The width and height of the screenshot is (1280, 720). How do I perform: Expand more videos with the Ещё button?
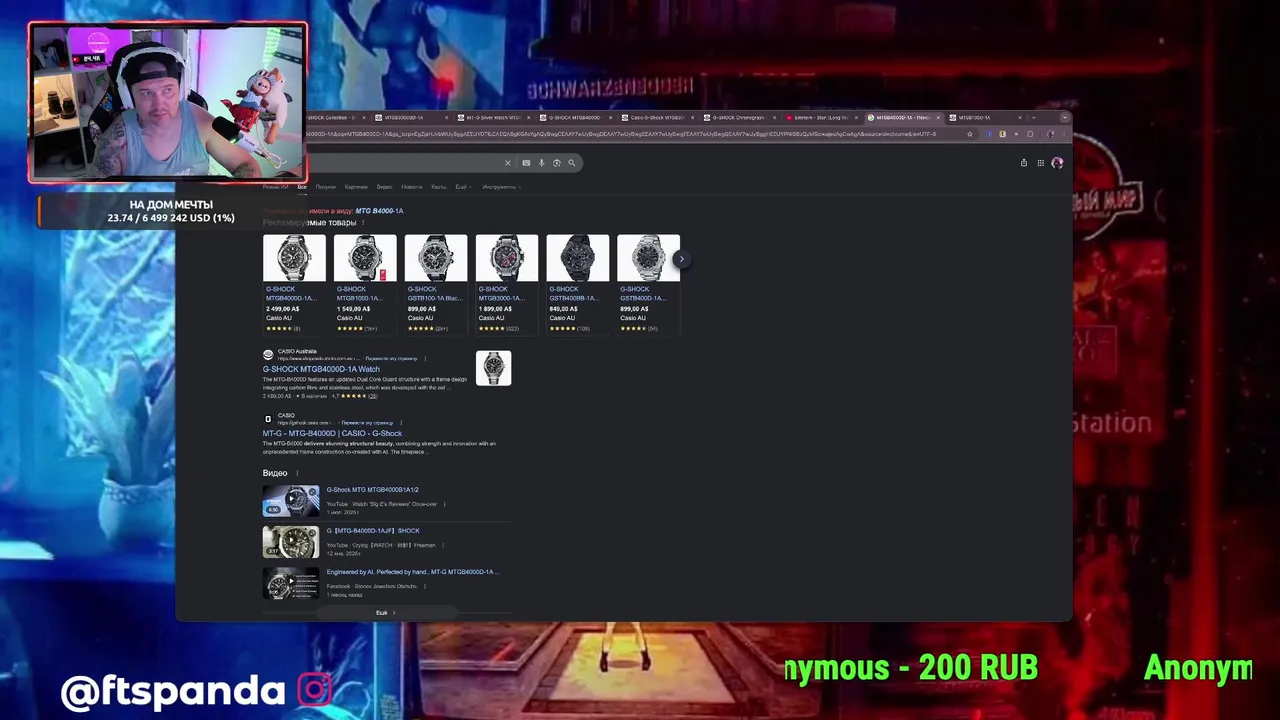(386, 612)
